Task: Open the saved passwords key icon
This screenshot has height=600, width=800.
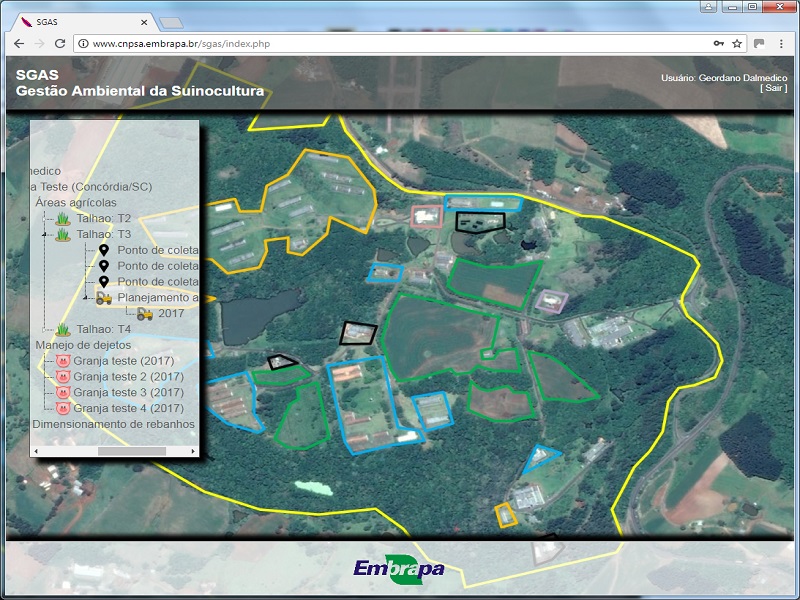Action: (718, 44)
